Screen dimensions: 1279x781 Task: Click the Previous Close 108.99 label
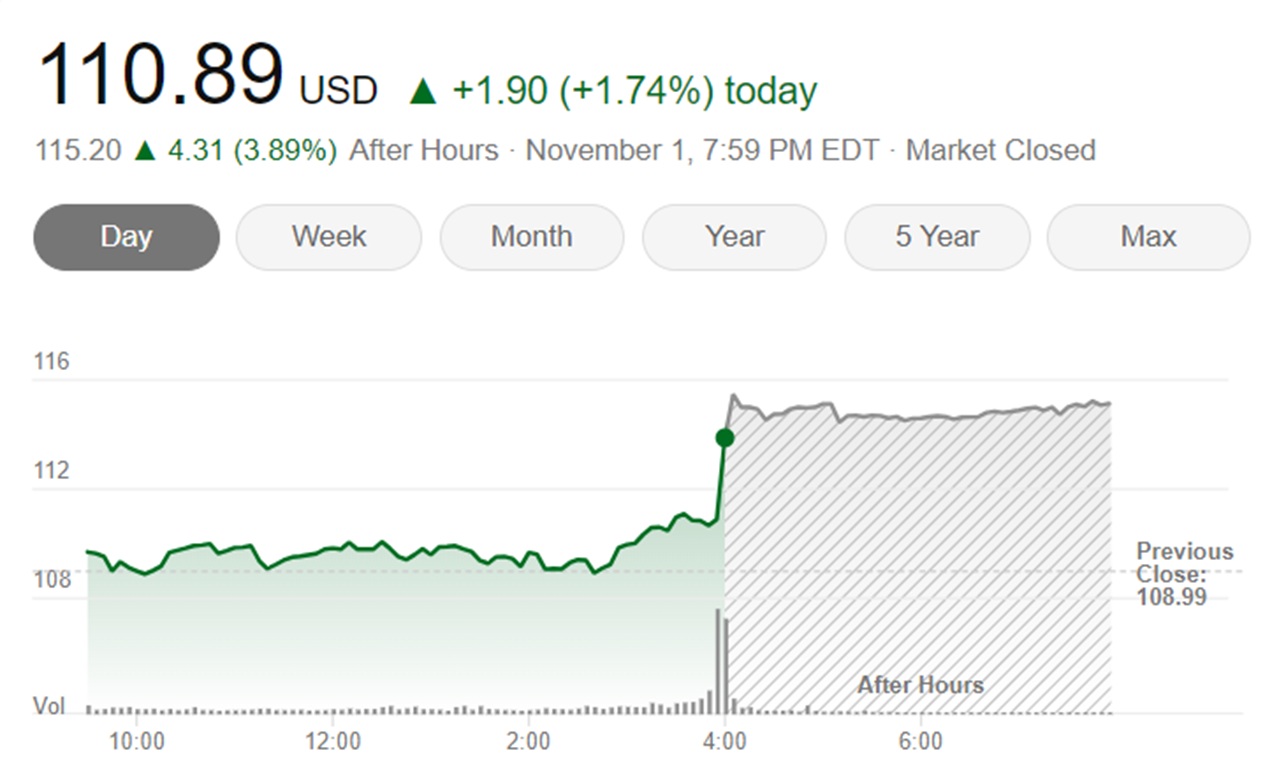pyautogui.click(x=1184, y=574)
